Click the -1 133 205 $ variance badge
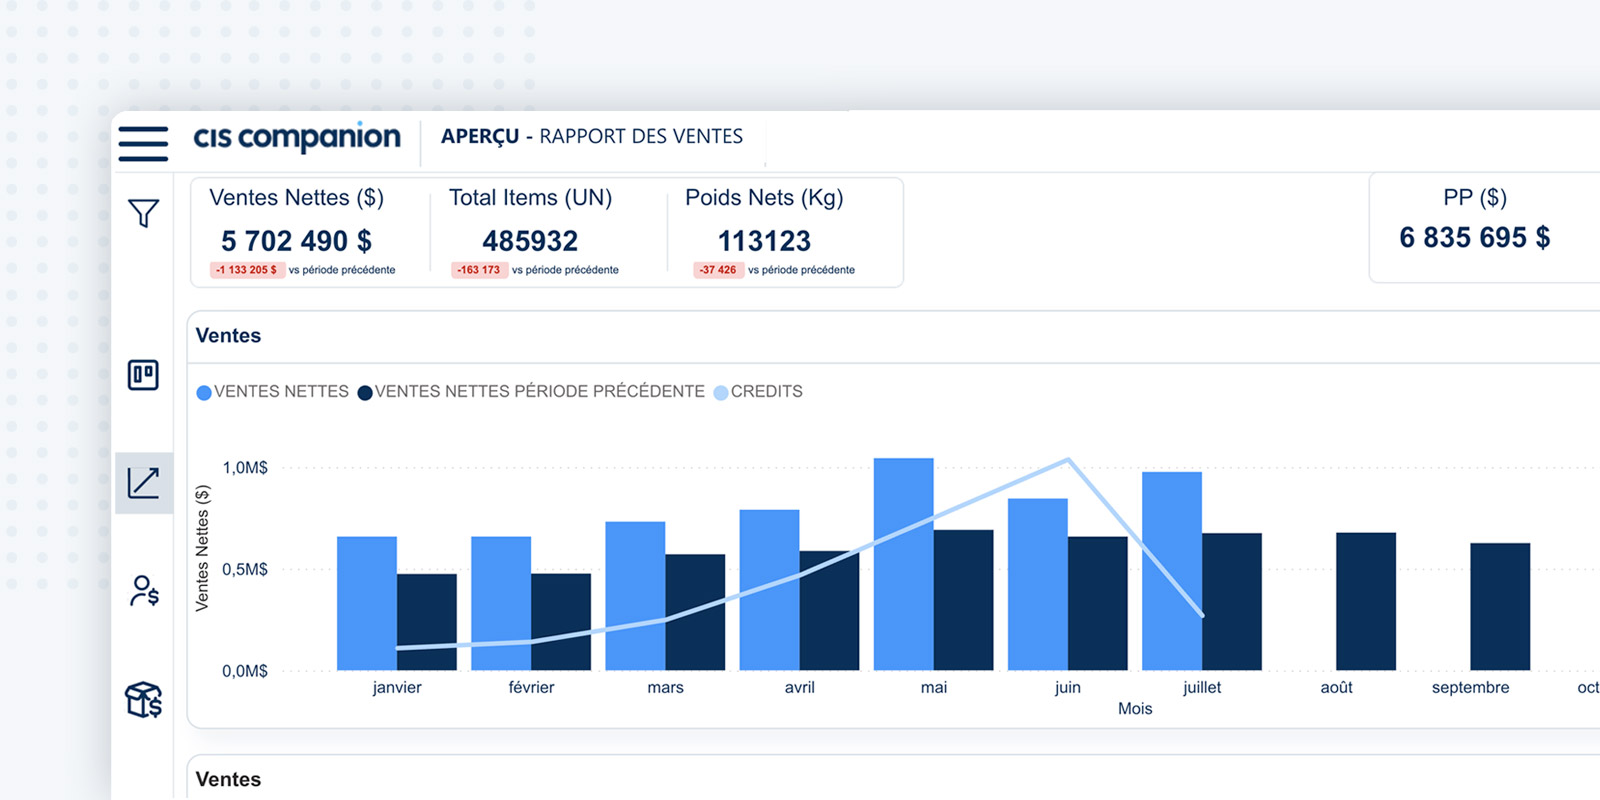 [x=247, y=270]
